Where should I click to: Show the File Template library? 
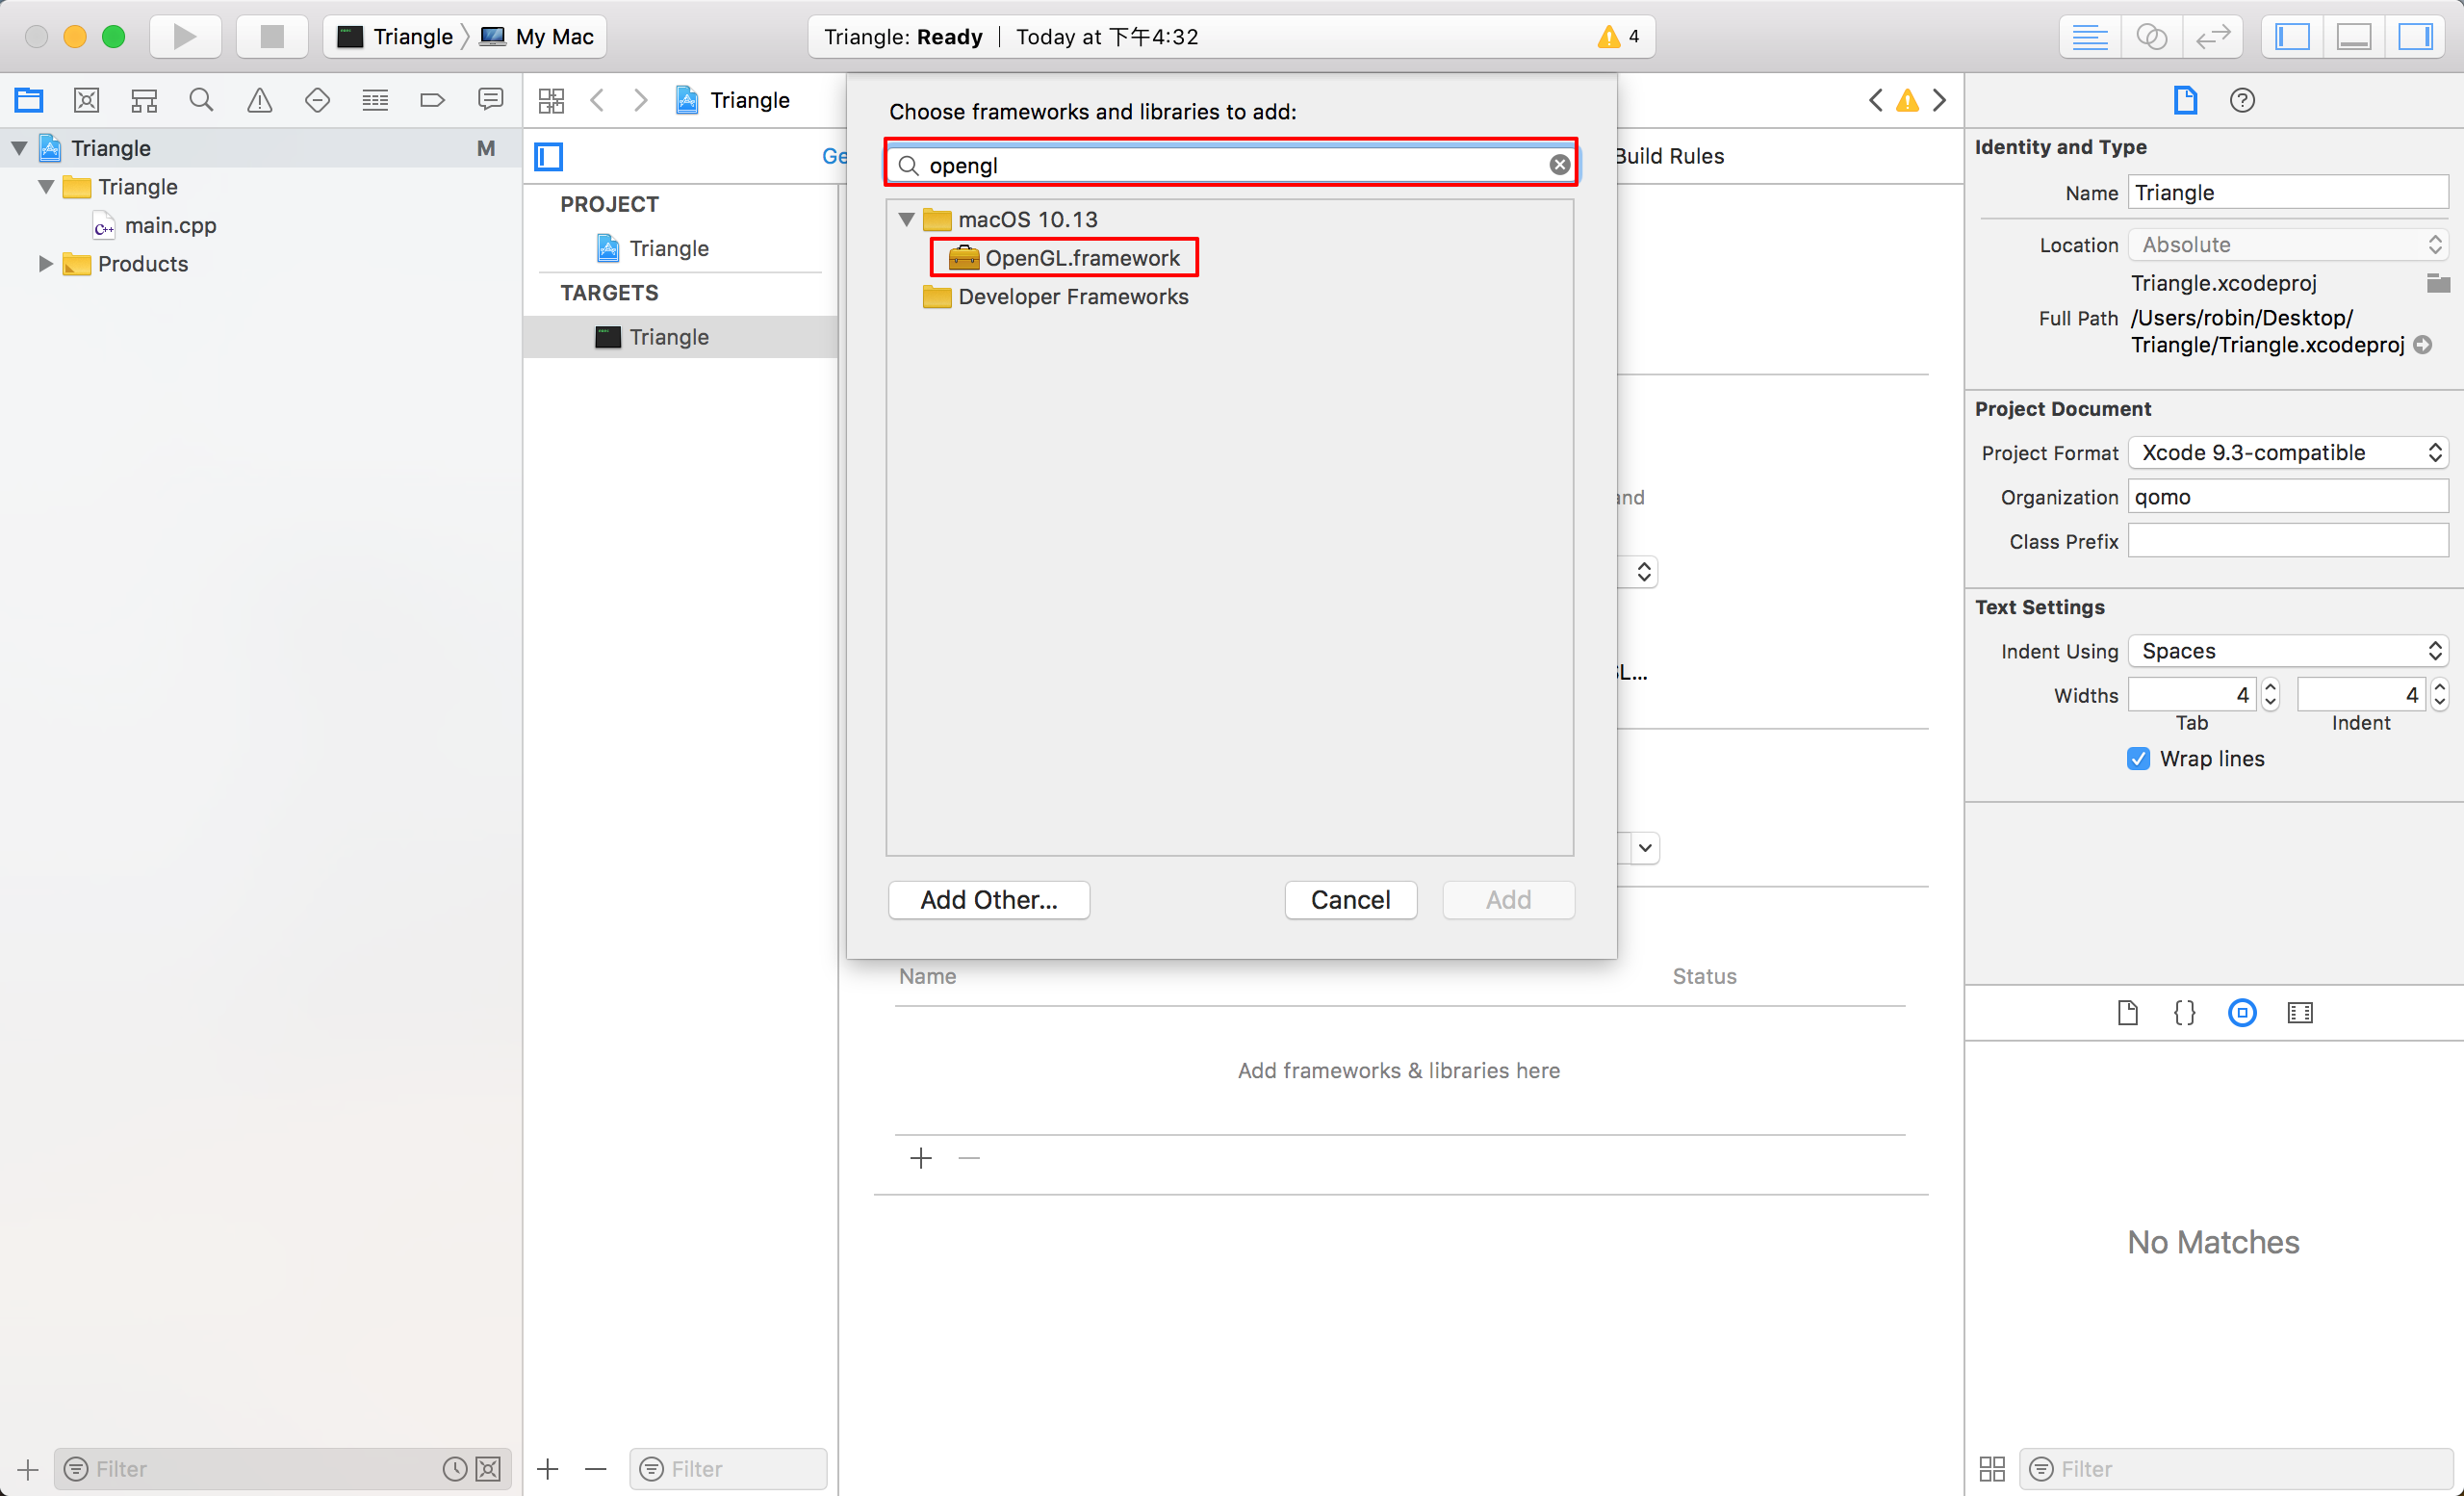pos(2127,1013)
